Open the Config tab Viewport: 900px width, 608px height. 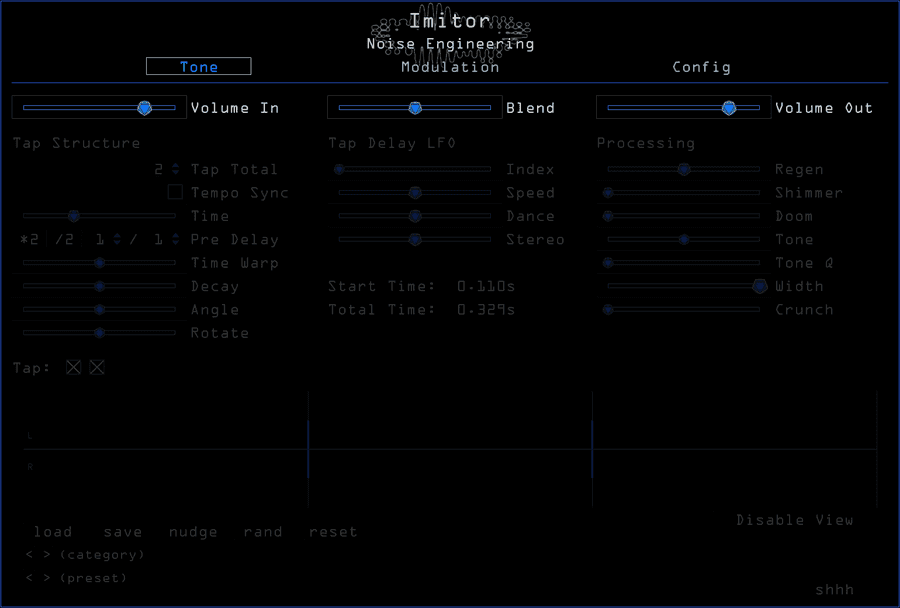[701, 67]
